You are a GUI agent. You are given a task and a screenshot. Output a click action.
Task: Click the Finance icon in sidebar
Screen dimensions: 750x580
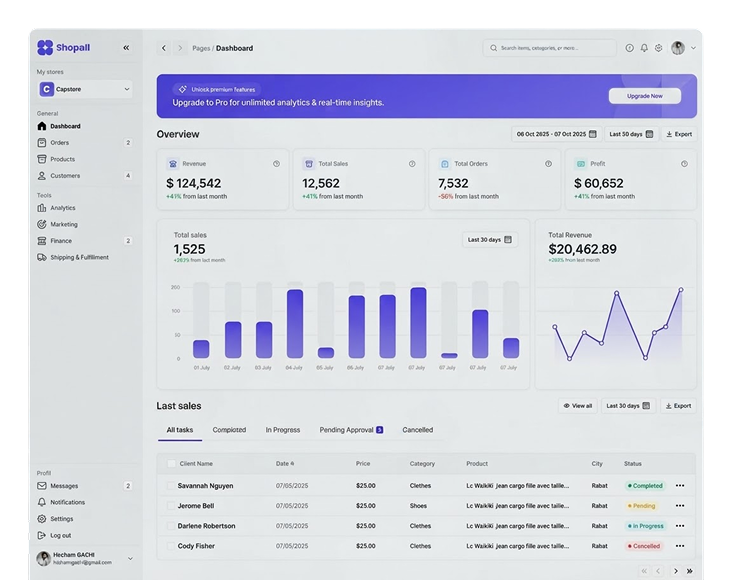click(42, 241)
